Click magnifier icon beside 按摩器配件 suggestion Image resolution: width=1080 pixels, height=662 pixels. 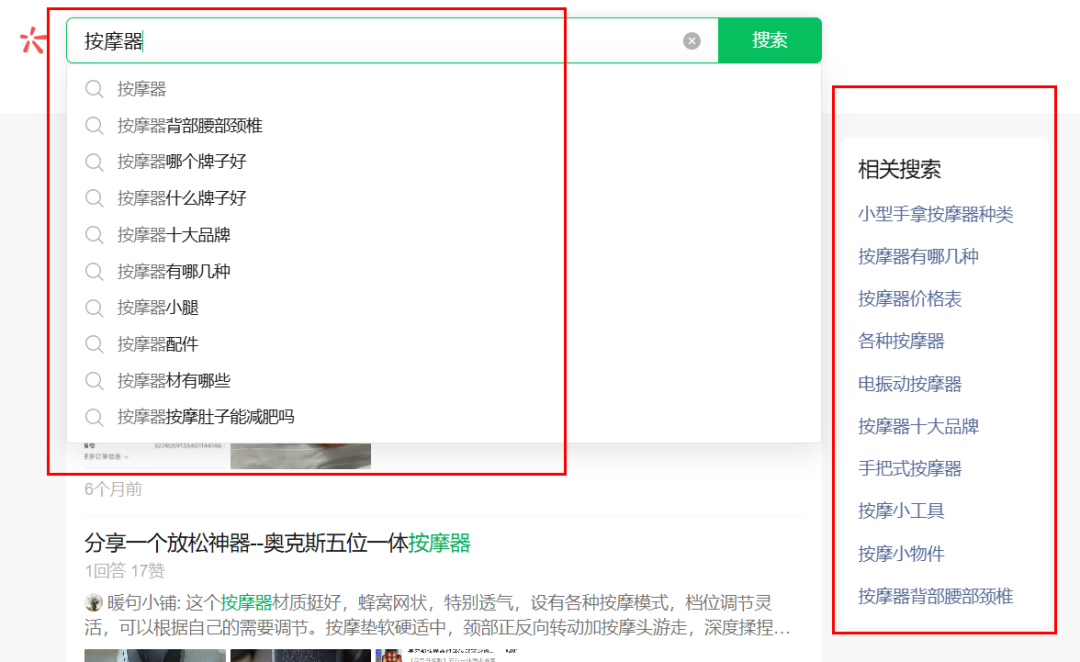94,344
